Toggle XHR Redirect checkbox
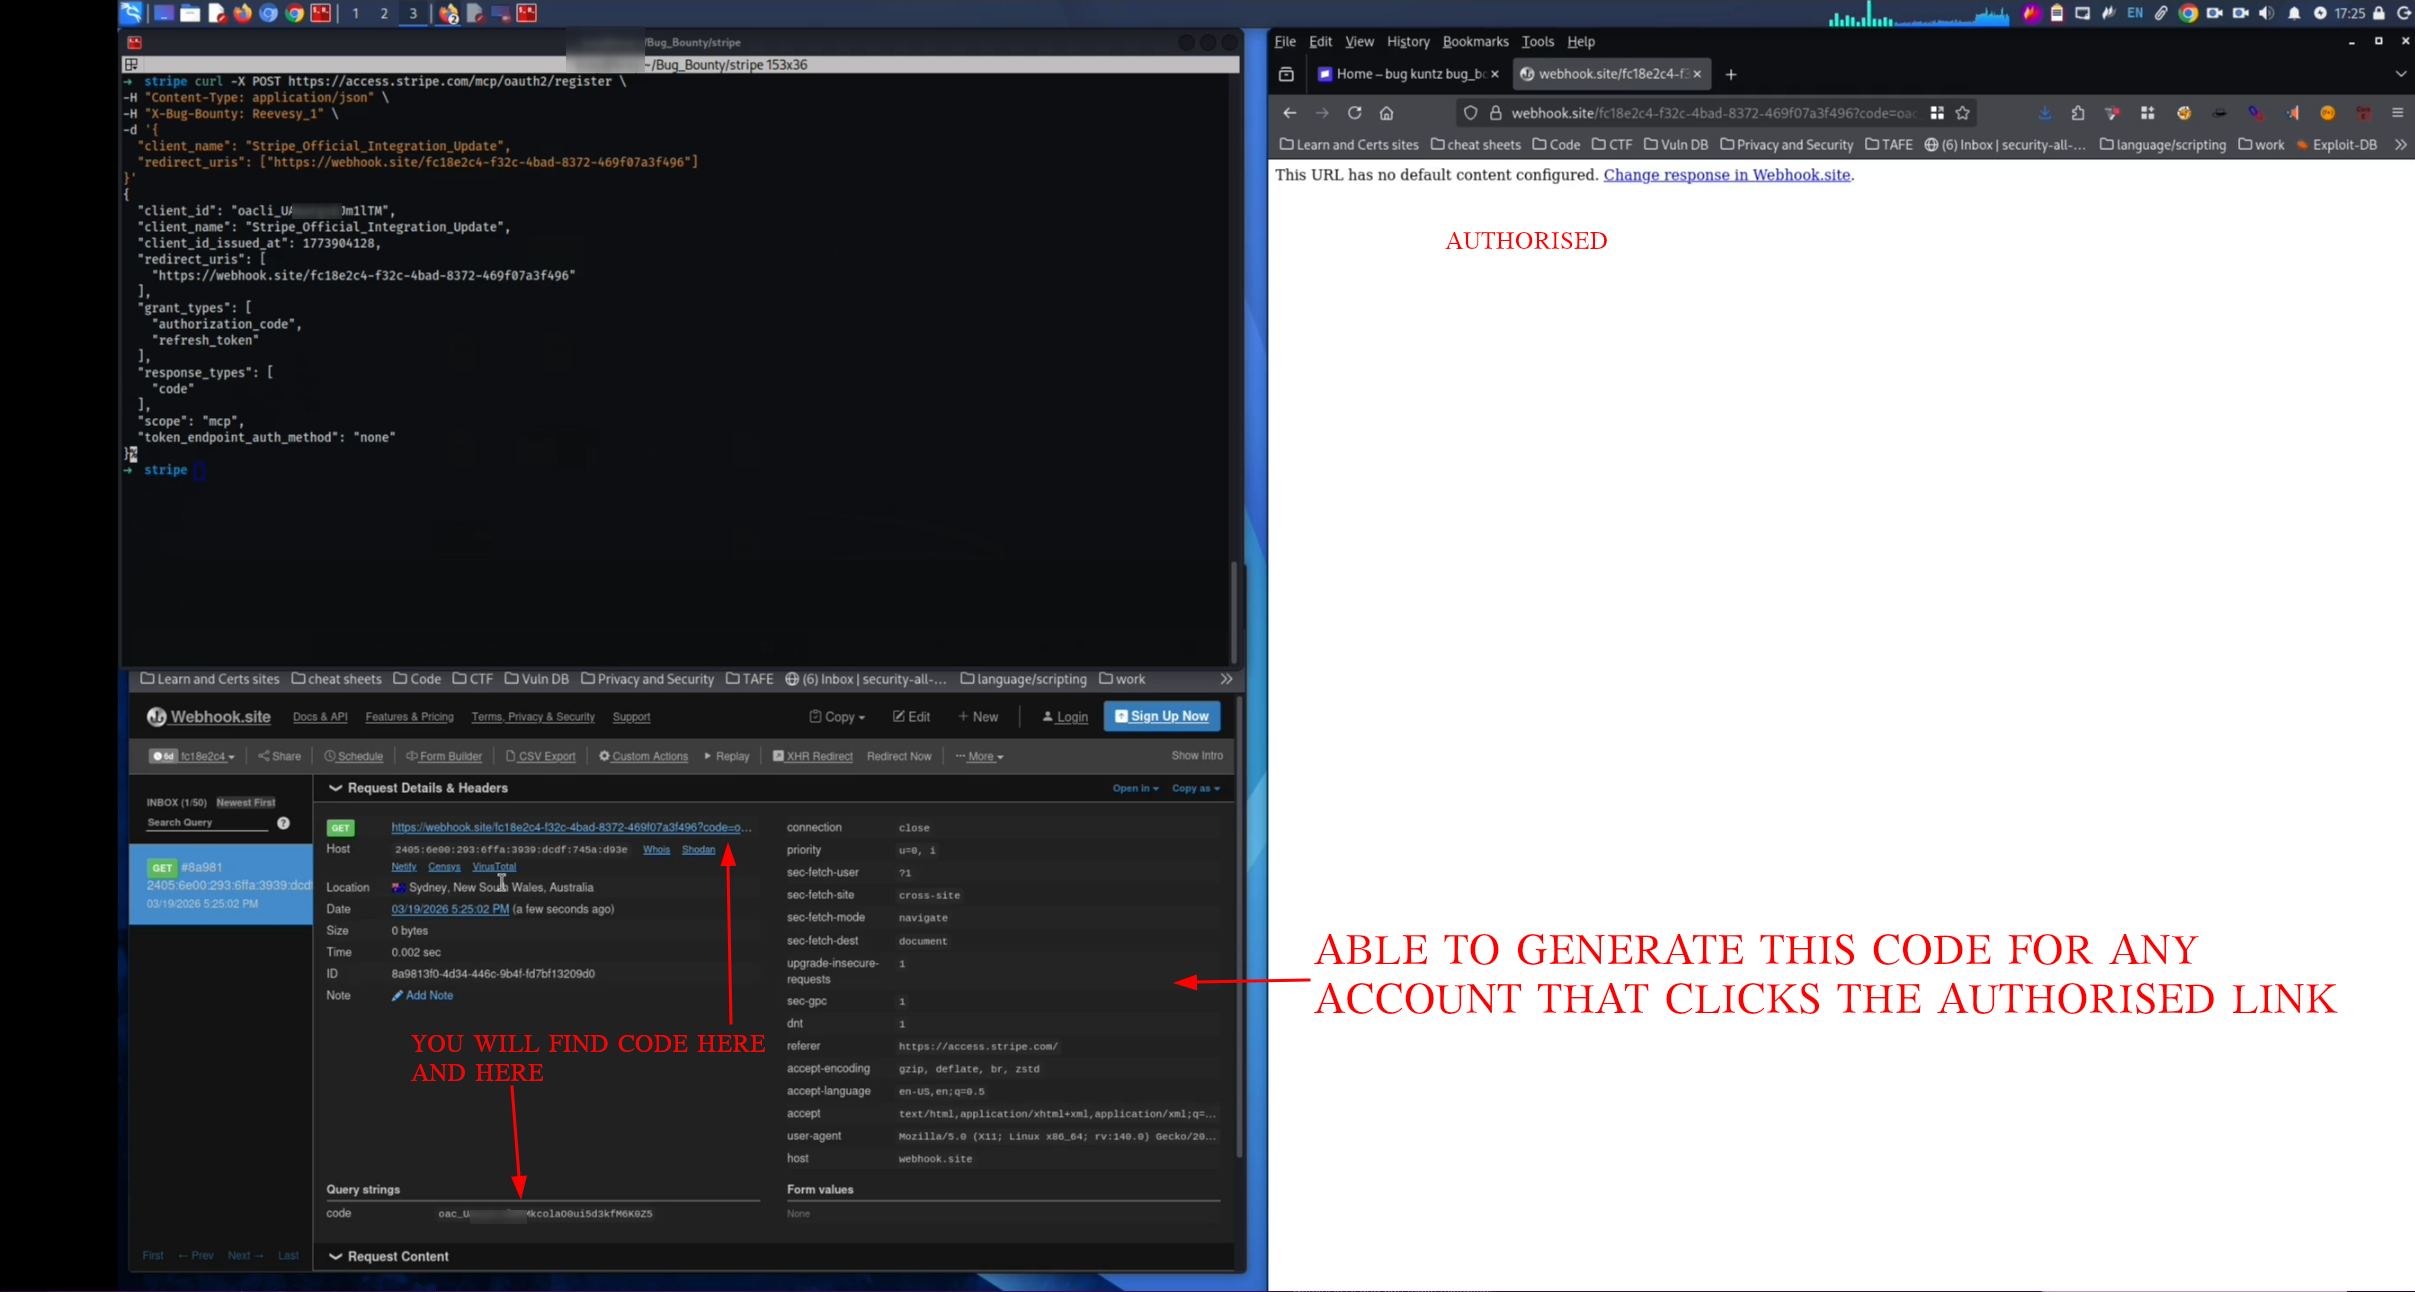 coord(812,756)
